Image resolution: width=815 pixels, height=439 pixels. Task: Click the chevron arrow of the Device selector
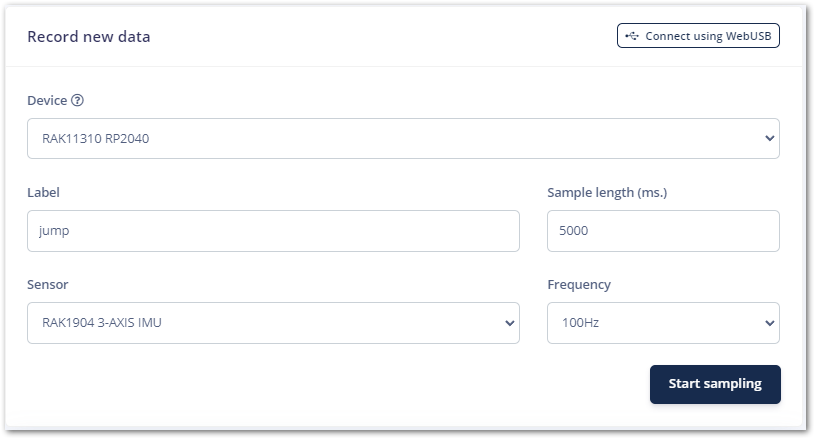[768, 138]
